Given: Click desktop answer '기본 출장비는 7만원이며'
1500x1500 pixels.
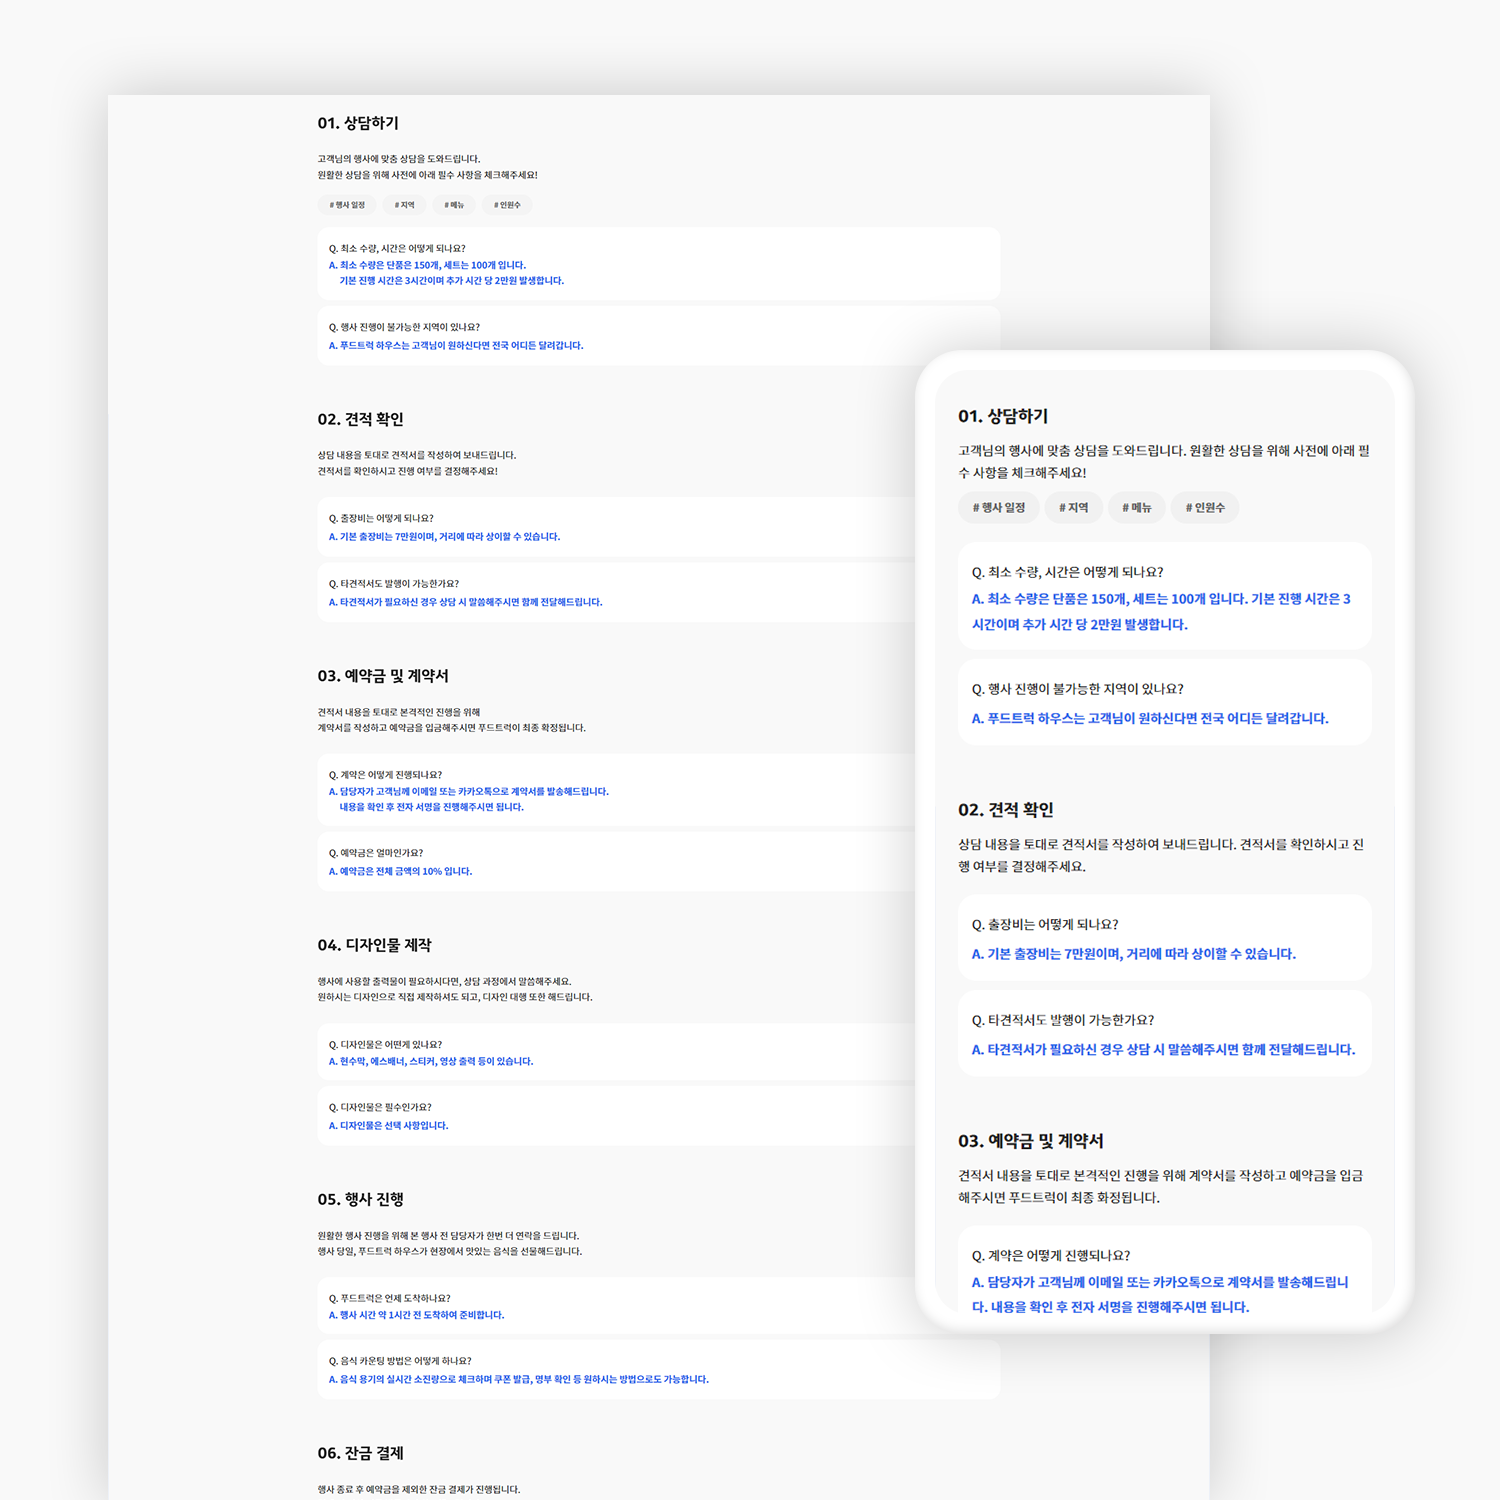Looking at the screenshot, I should (444, 536).
